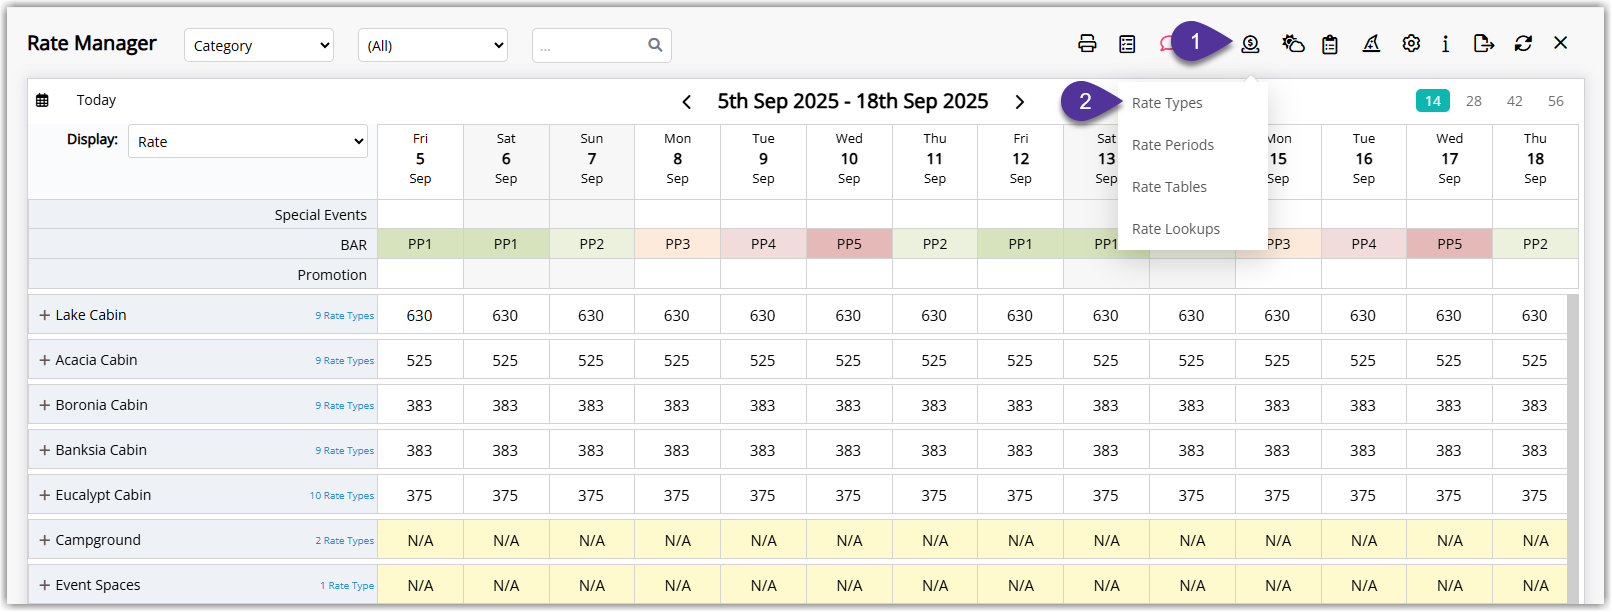Click Boronia Cabin 383 rate for Sun 7 Sep
The height and width of the screenshot is (612, 1612).
pos(592,405)
